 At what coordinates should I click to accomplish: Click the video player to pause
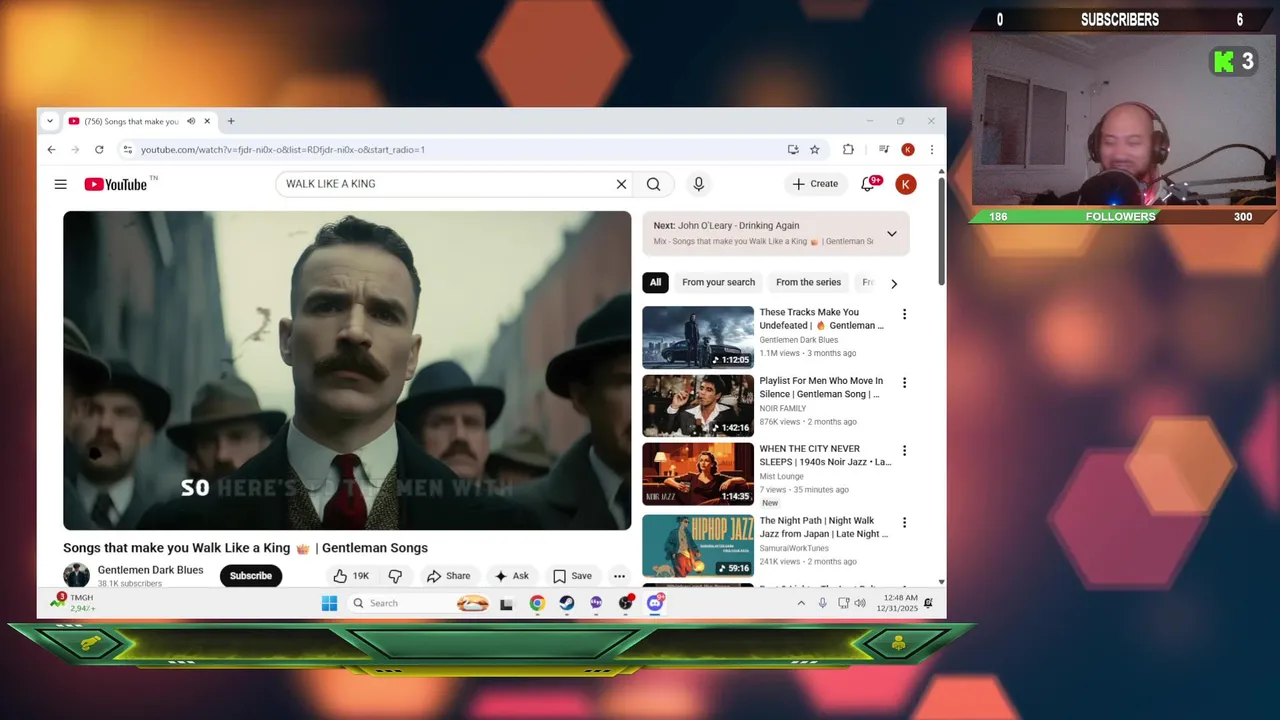click(347, 370)
